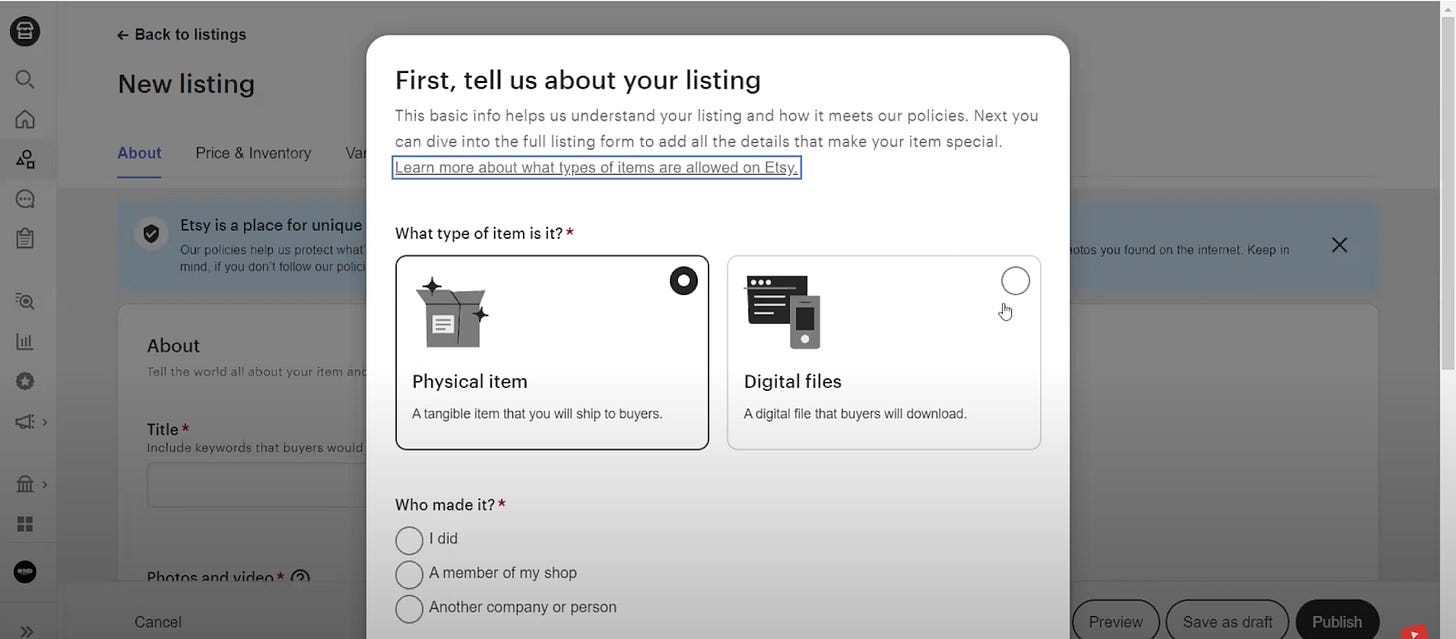Click the Physical item card title
Screen dimensions: 1456x639
(x=470, y=382)
